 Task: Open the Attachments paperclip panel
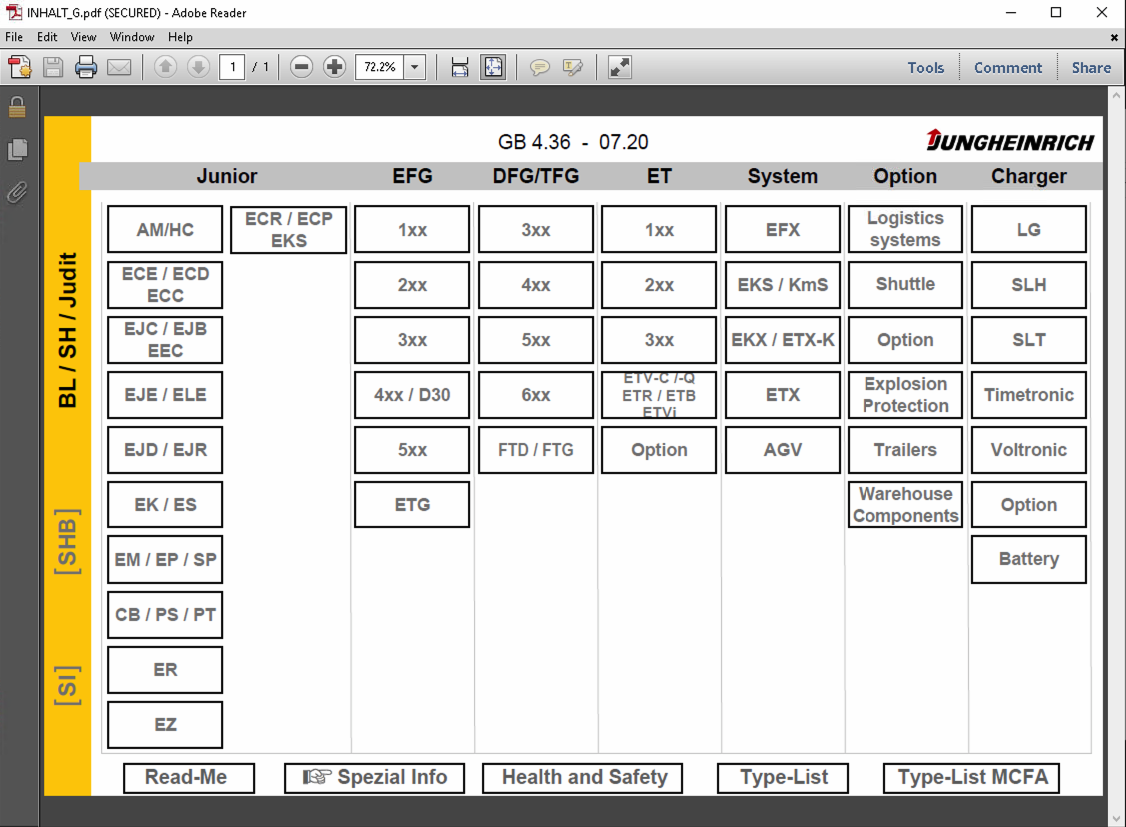17,192
